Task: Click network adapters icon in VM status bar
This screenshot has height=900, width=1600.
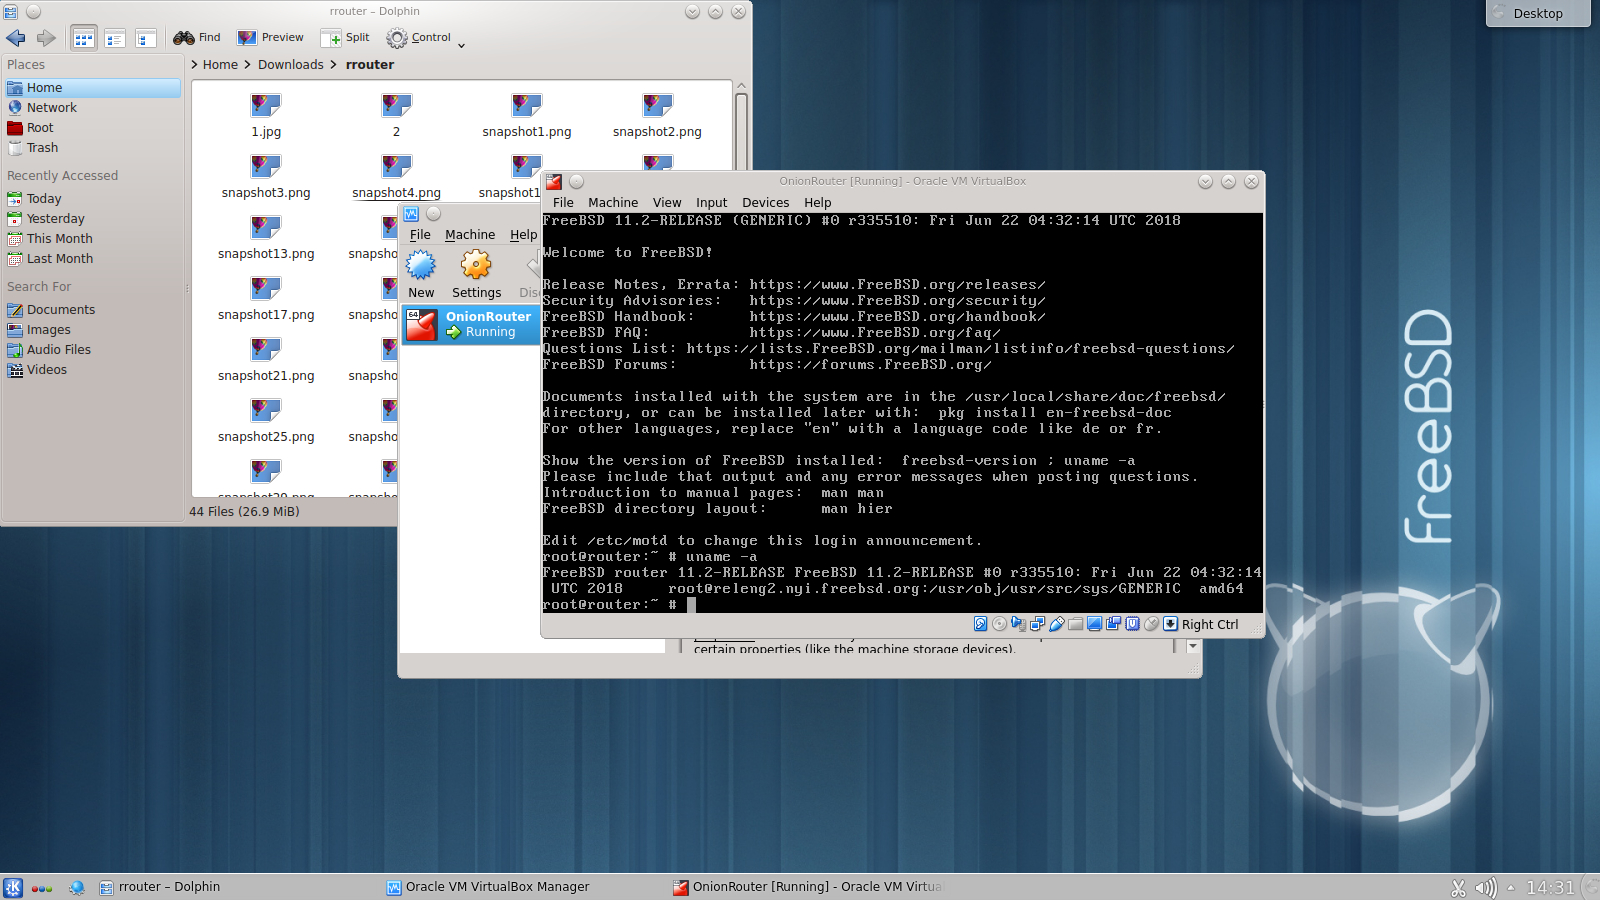Action: pyautogui.click(x=1038, y=624)
